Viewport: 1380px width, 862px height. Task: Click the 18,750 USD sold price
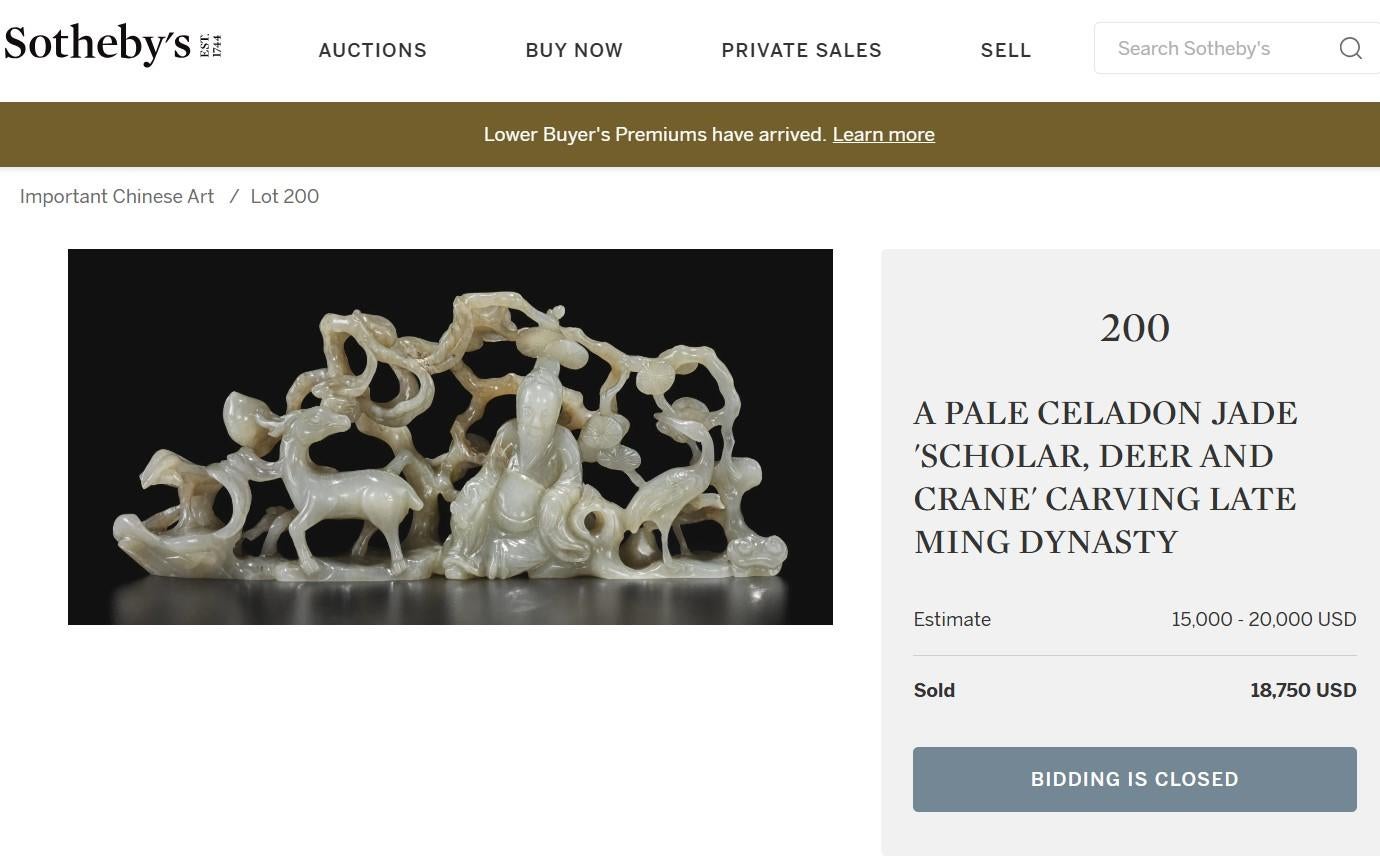coord(1302,690)
